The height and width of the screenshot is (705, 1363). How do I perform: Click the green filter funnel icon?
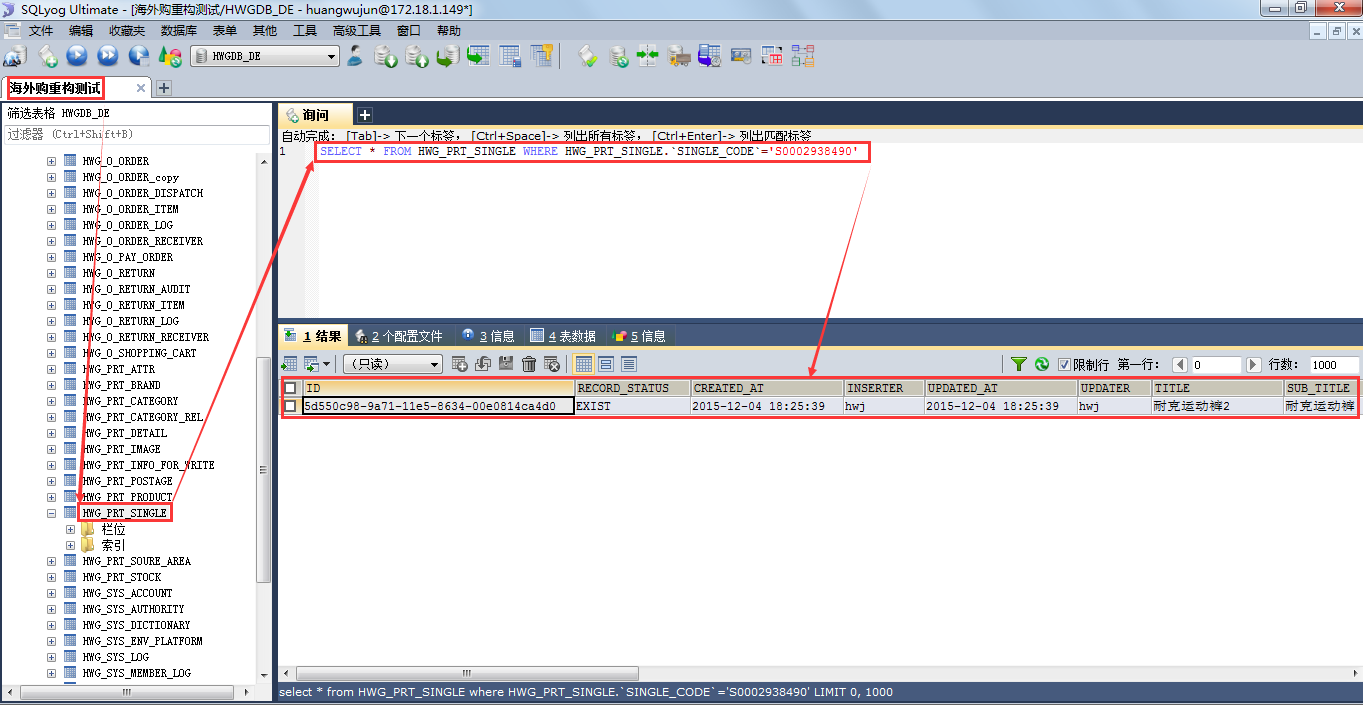[x=1018, y=365]
